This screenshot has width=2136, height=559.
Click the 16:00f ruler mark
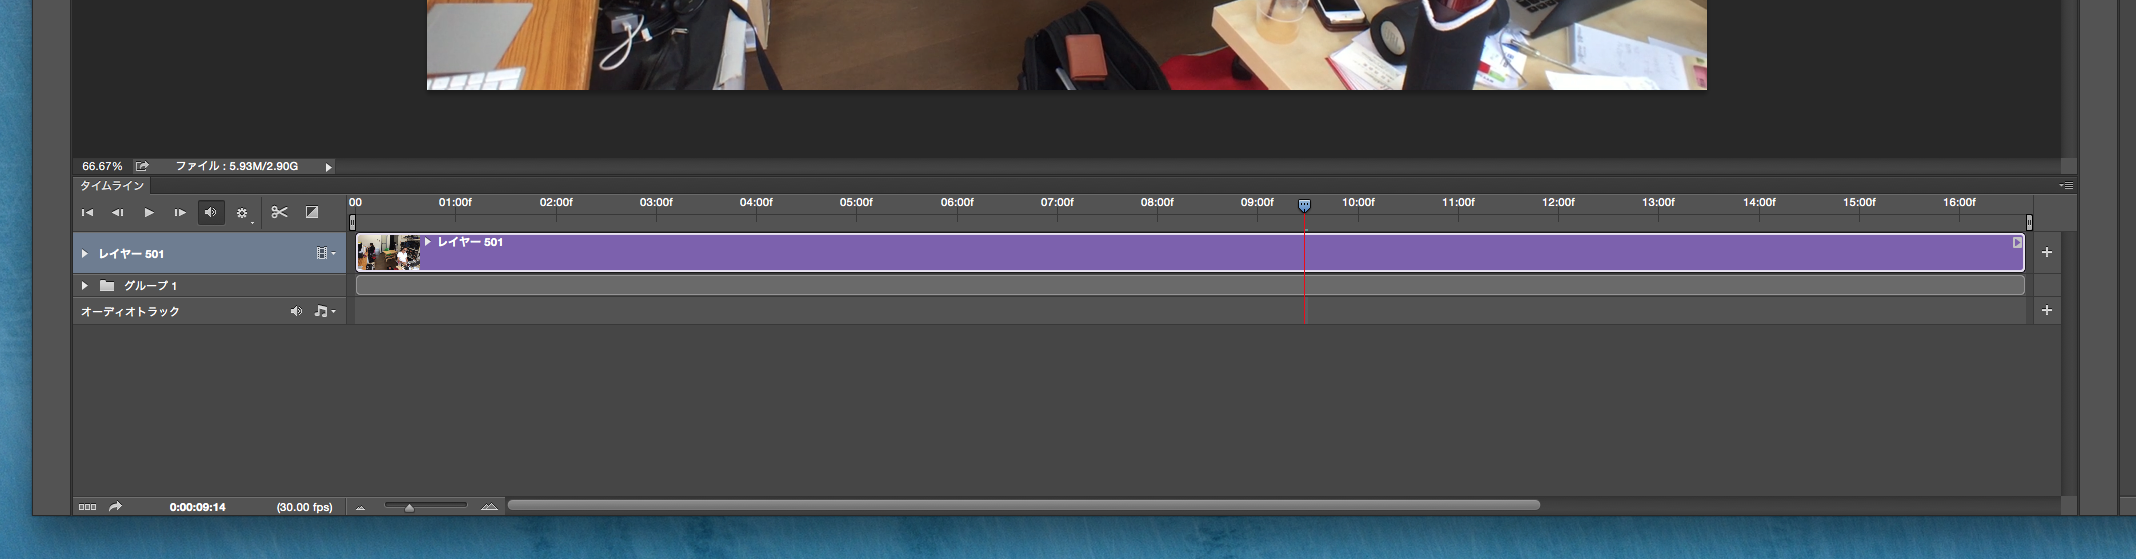1959,202
